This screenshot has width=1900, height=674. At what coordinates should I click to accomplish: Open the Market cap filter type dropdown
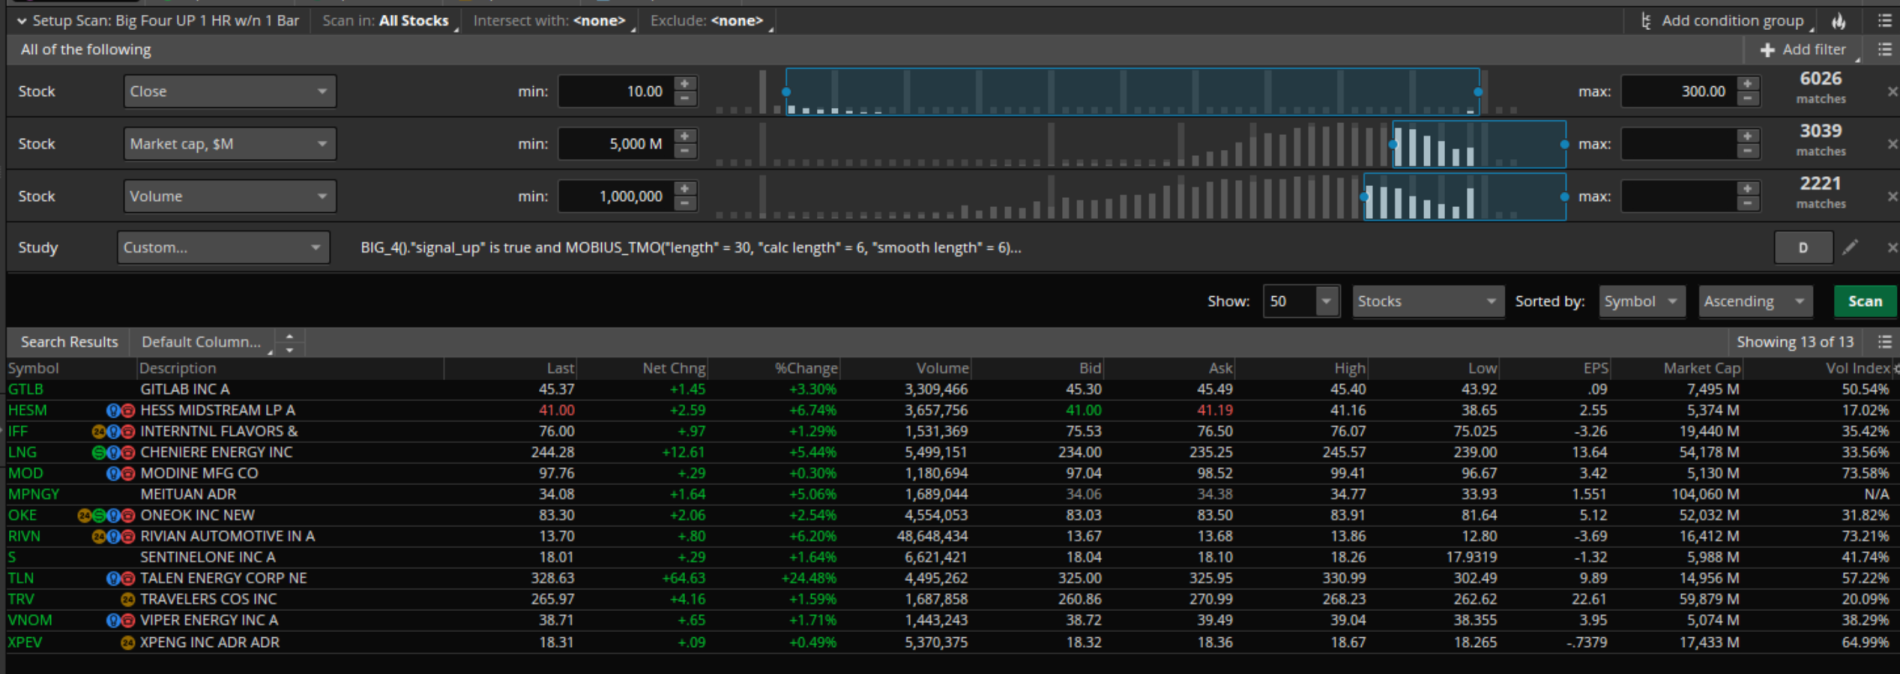click(230, 144)
